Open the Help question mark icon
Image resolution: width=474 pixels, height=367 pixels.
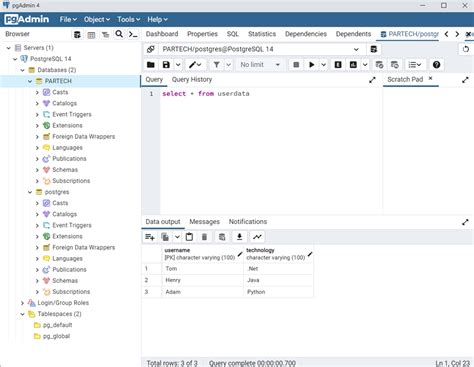coord(436,65)
